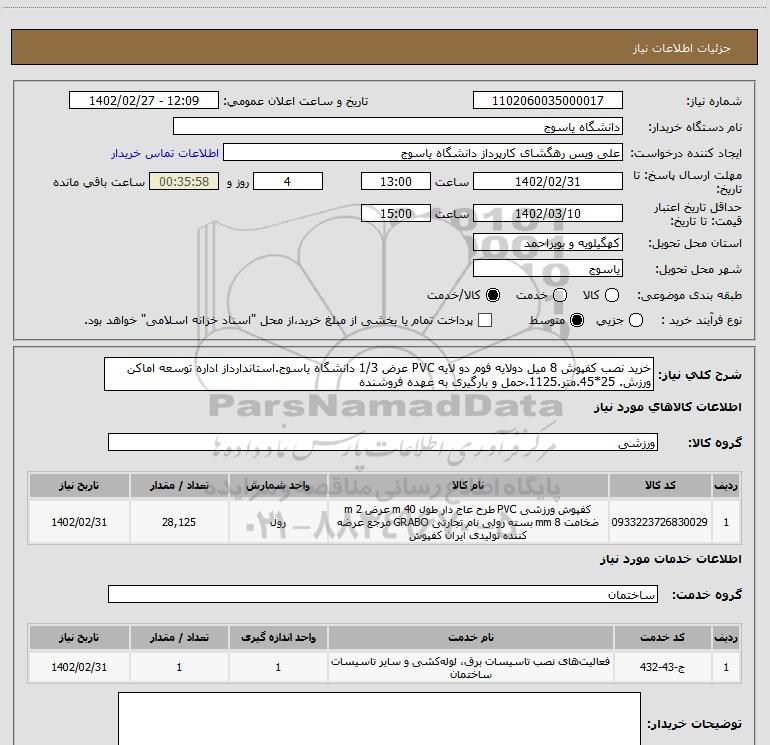The height and width of the screenshot is (745, 770).
Task: Click the delivery city field یاسوج
Action: point(548,268)
